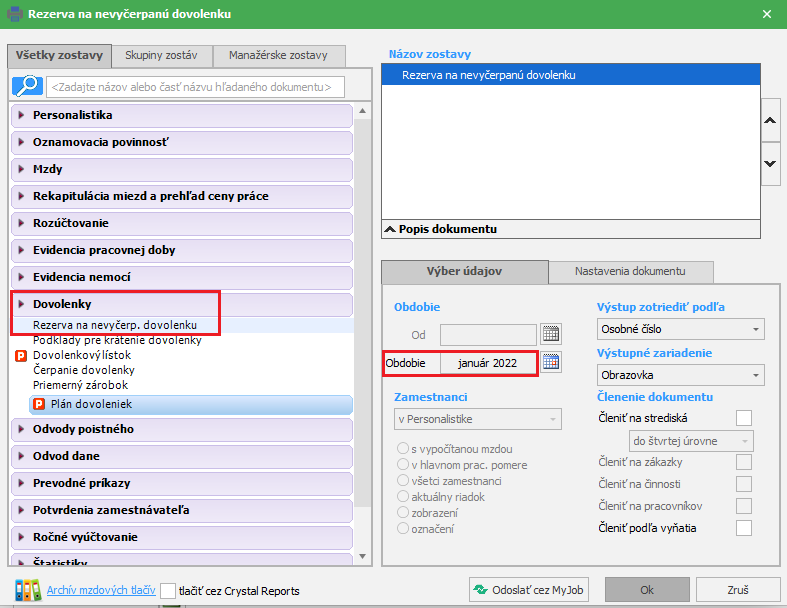The width and height of the screenshot is (787, 608).
Task: Open the Archív mzdových tlačív link
Action: 101,590
